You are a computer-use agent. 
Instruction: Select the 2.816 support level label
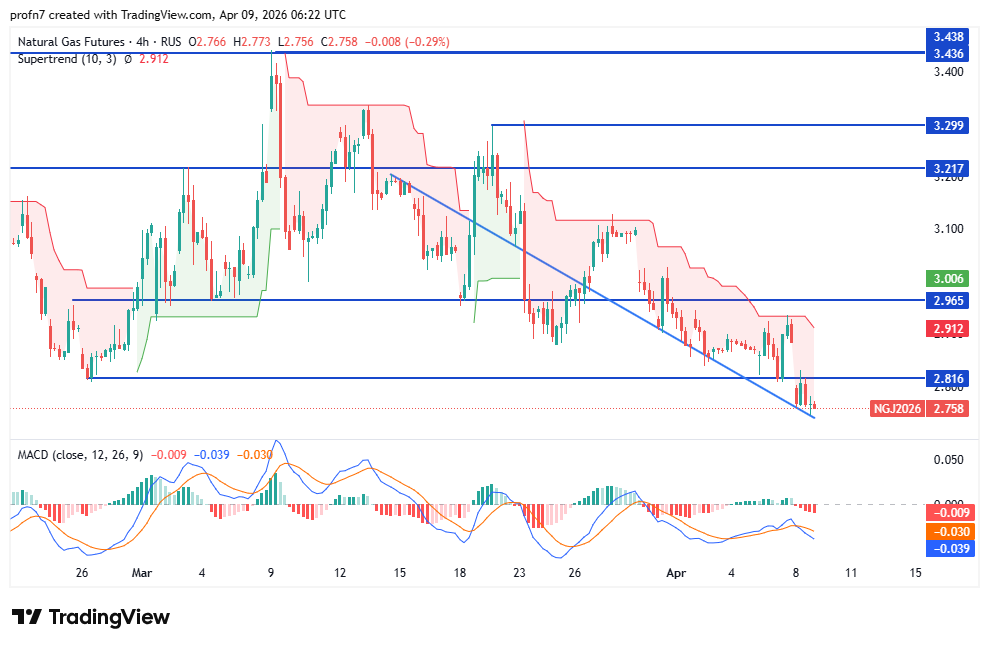click(948, 378)
